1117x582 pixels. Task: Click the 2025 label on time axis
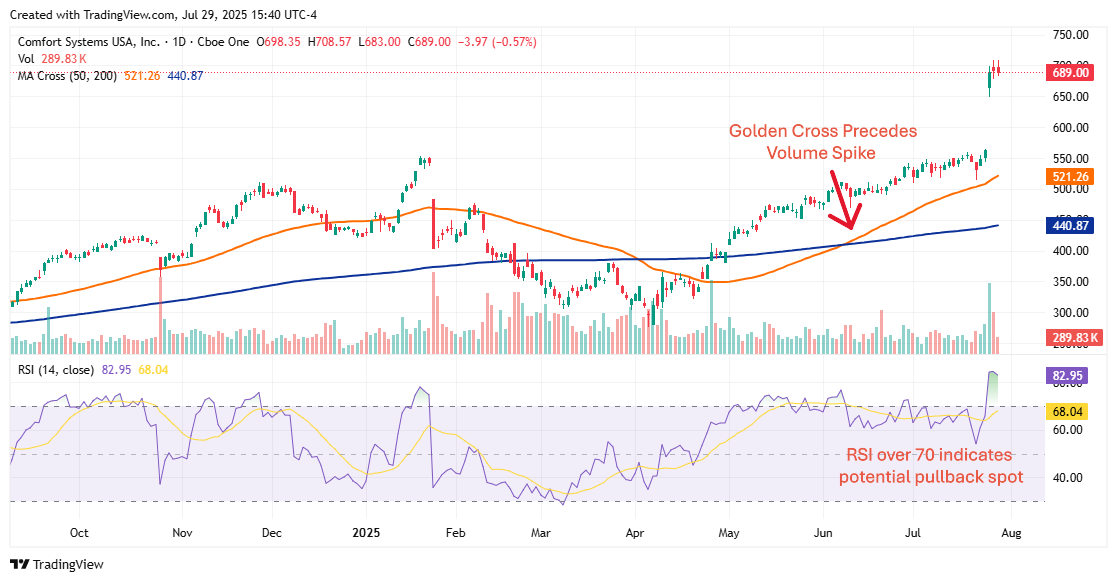365,533
